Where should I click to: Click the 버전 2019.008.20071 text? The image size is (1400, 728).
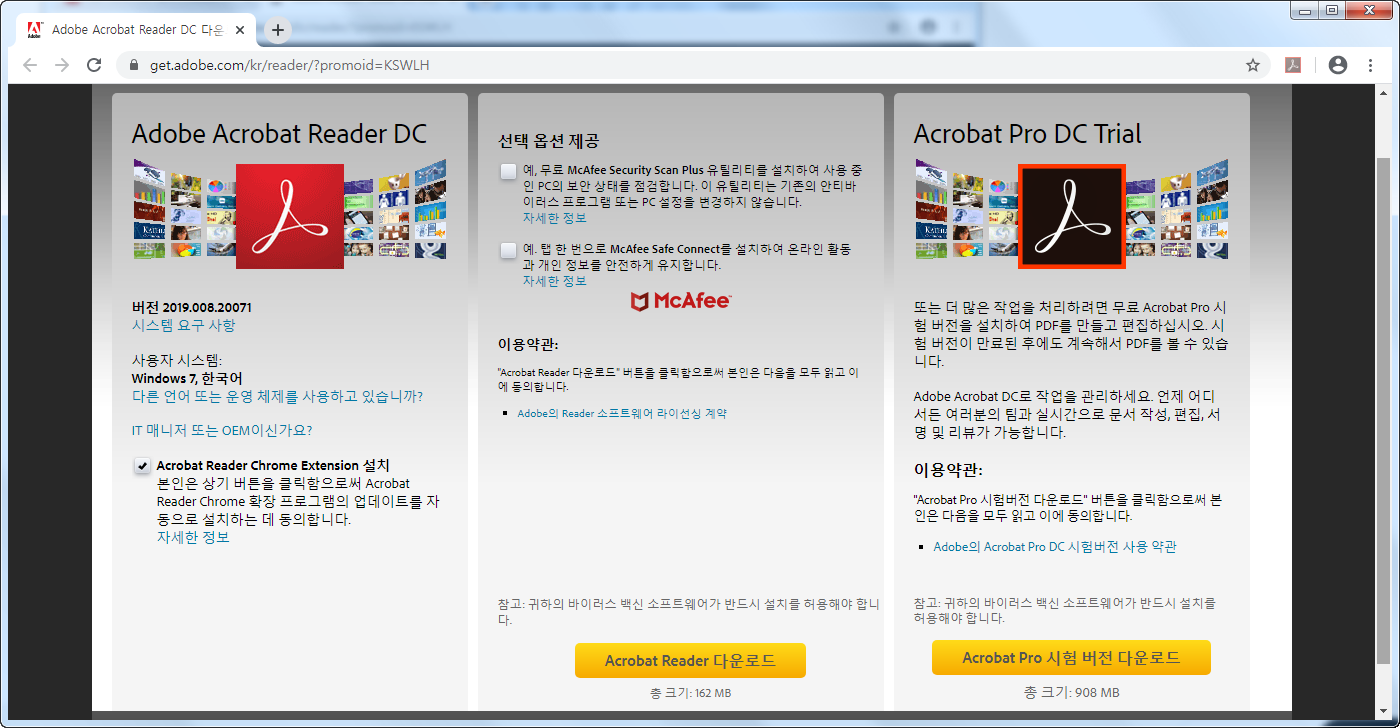(192, 307)
